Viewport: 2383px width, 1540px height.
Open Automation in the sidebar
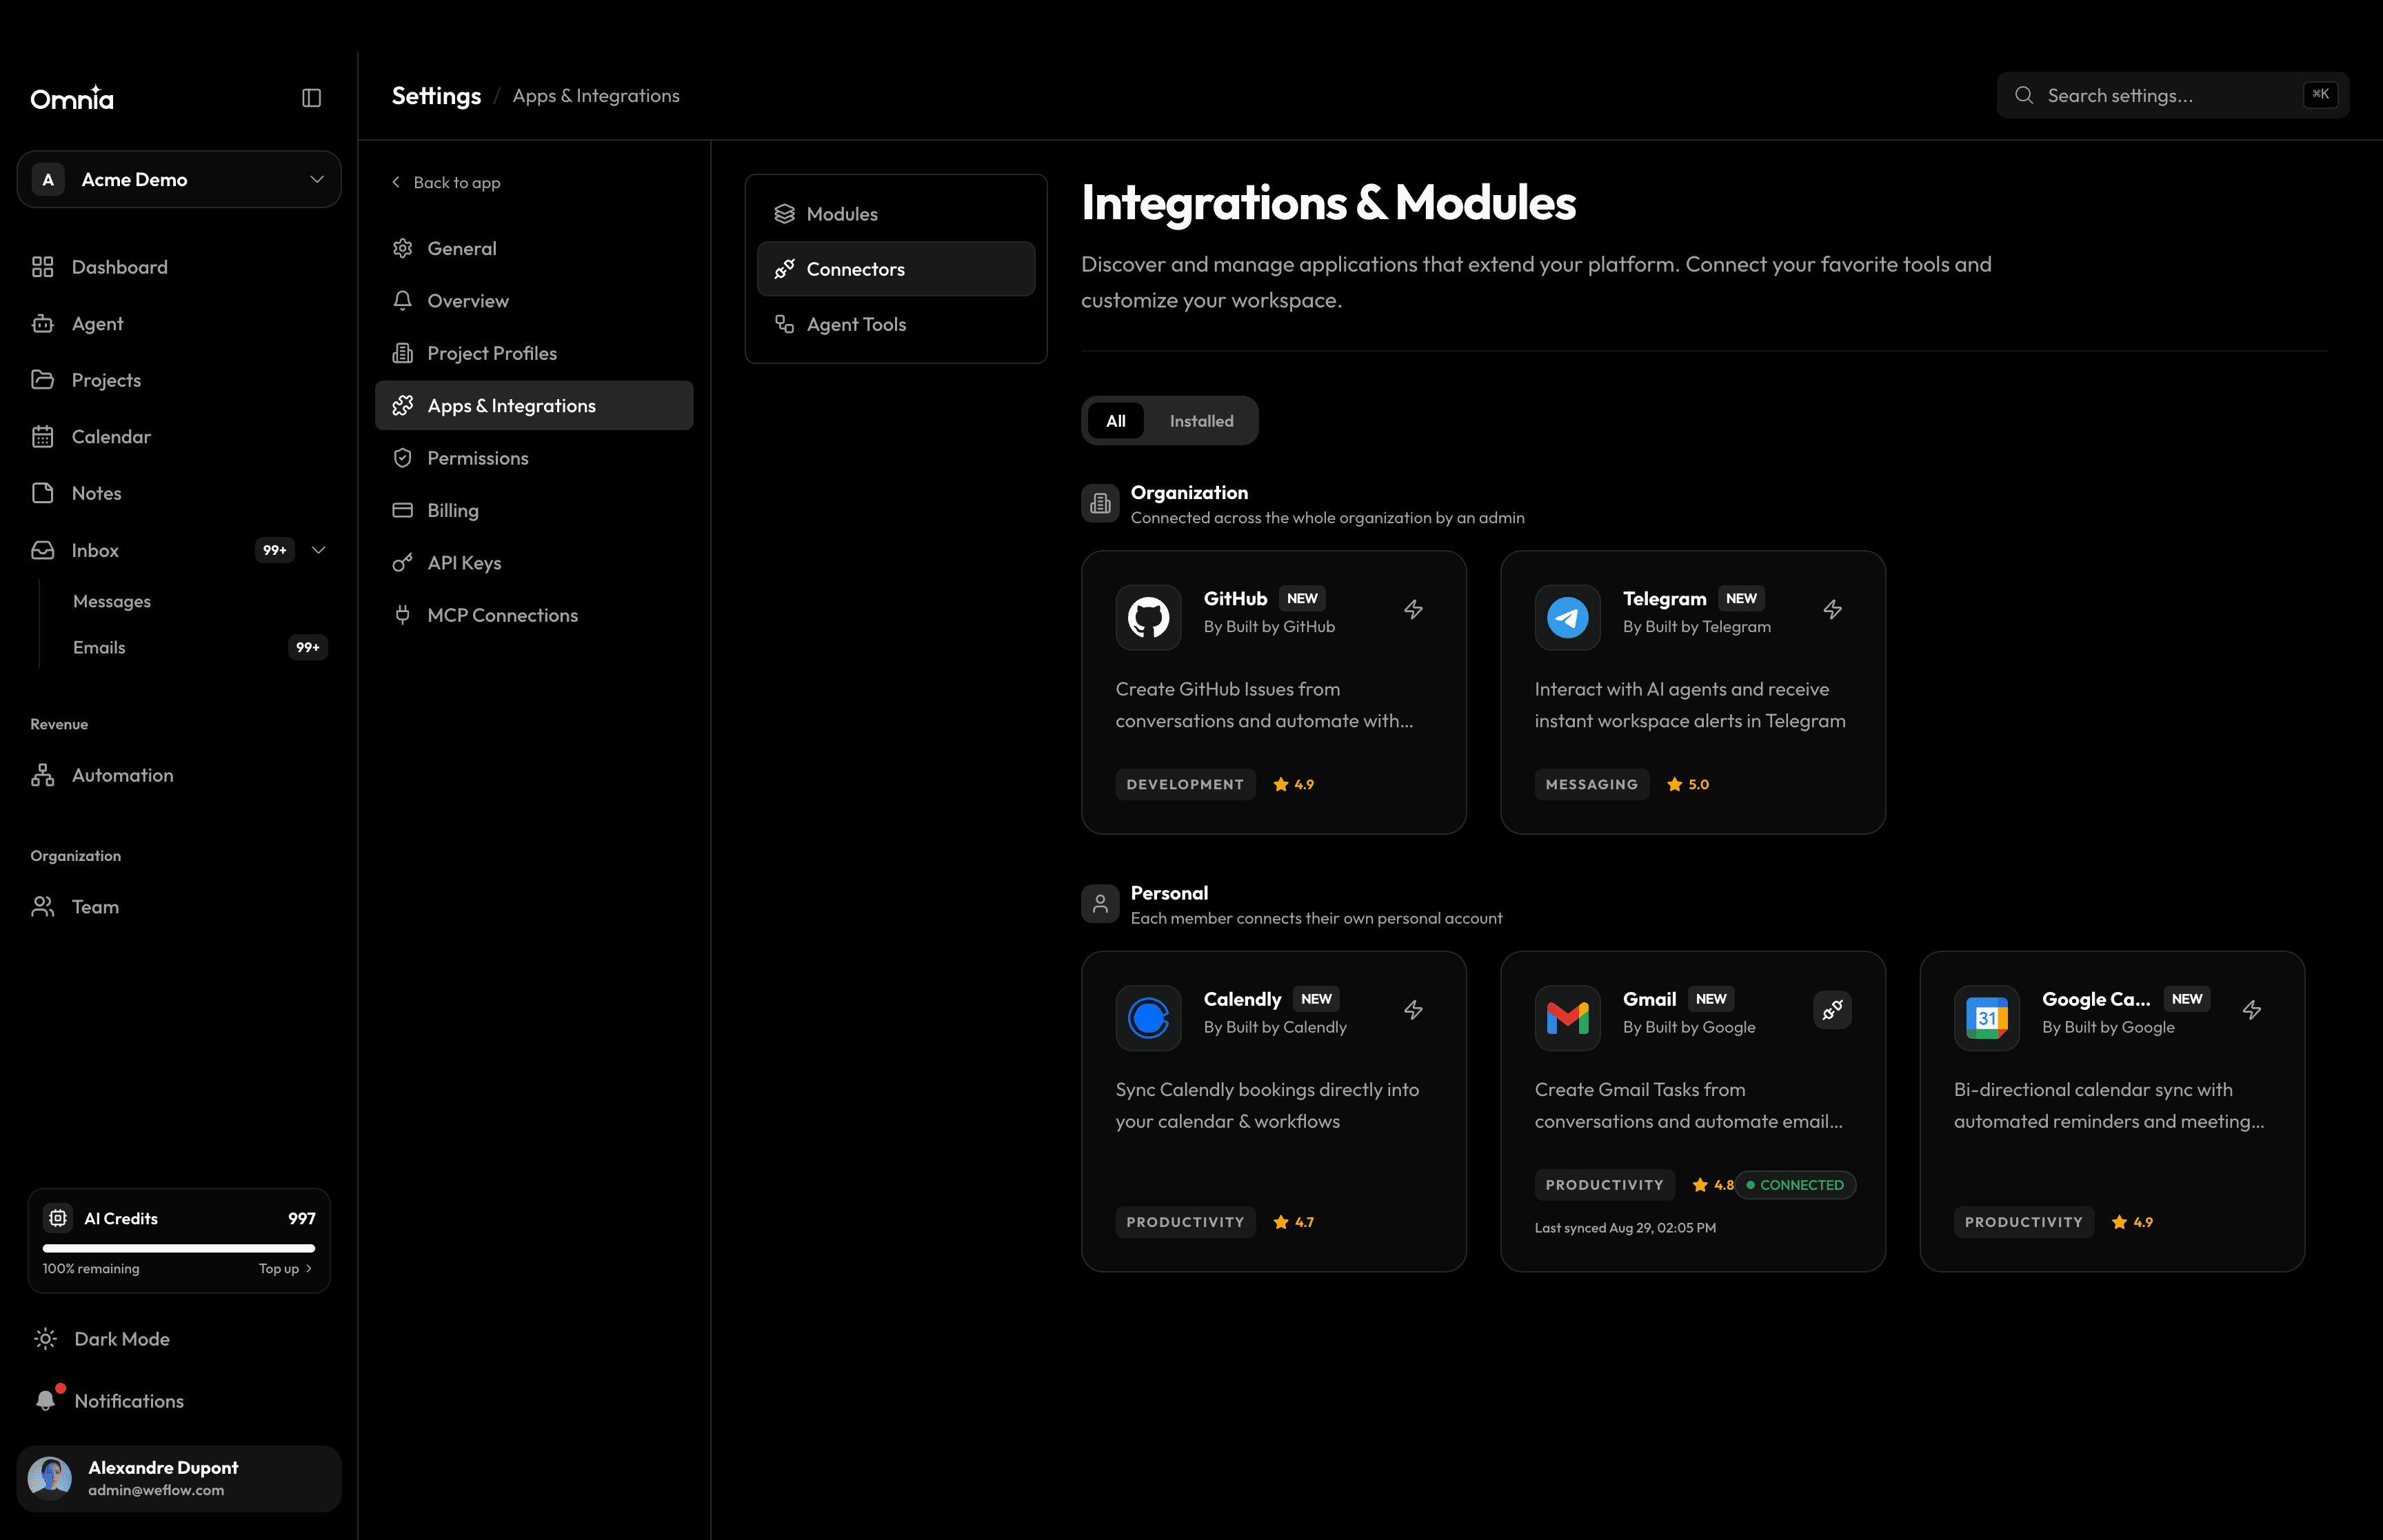179,775
